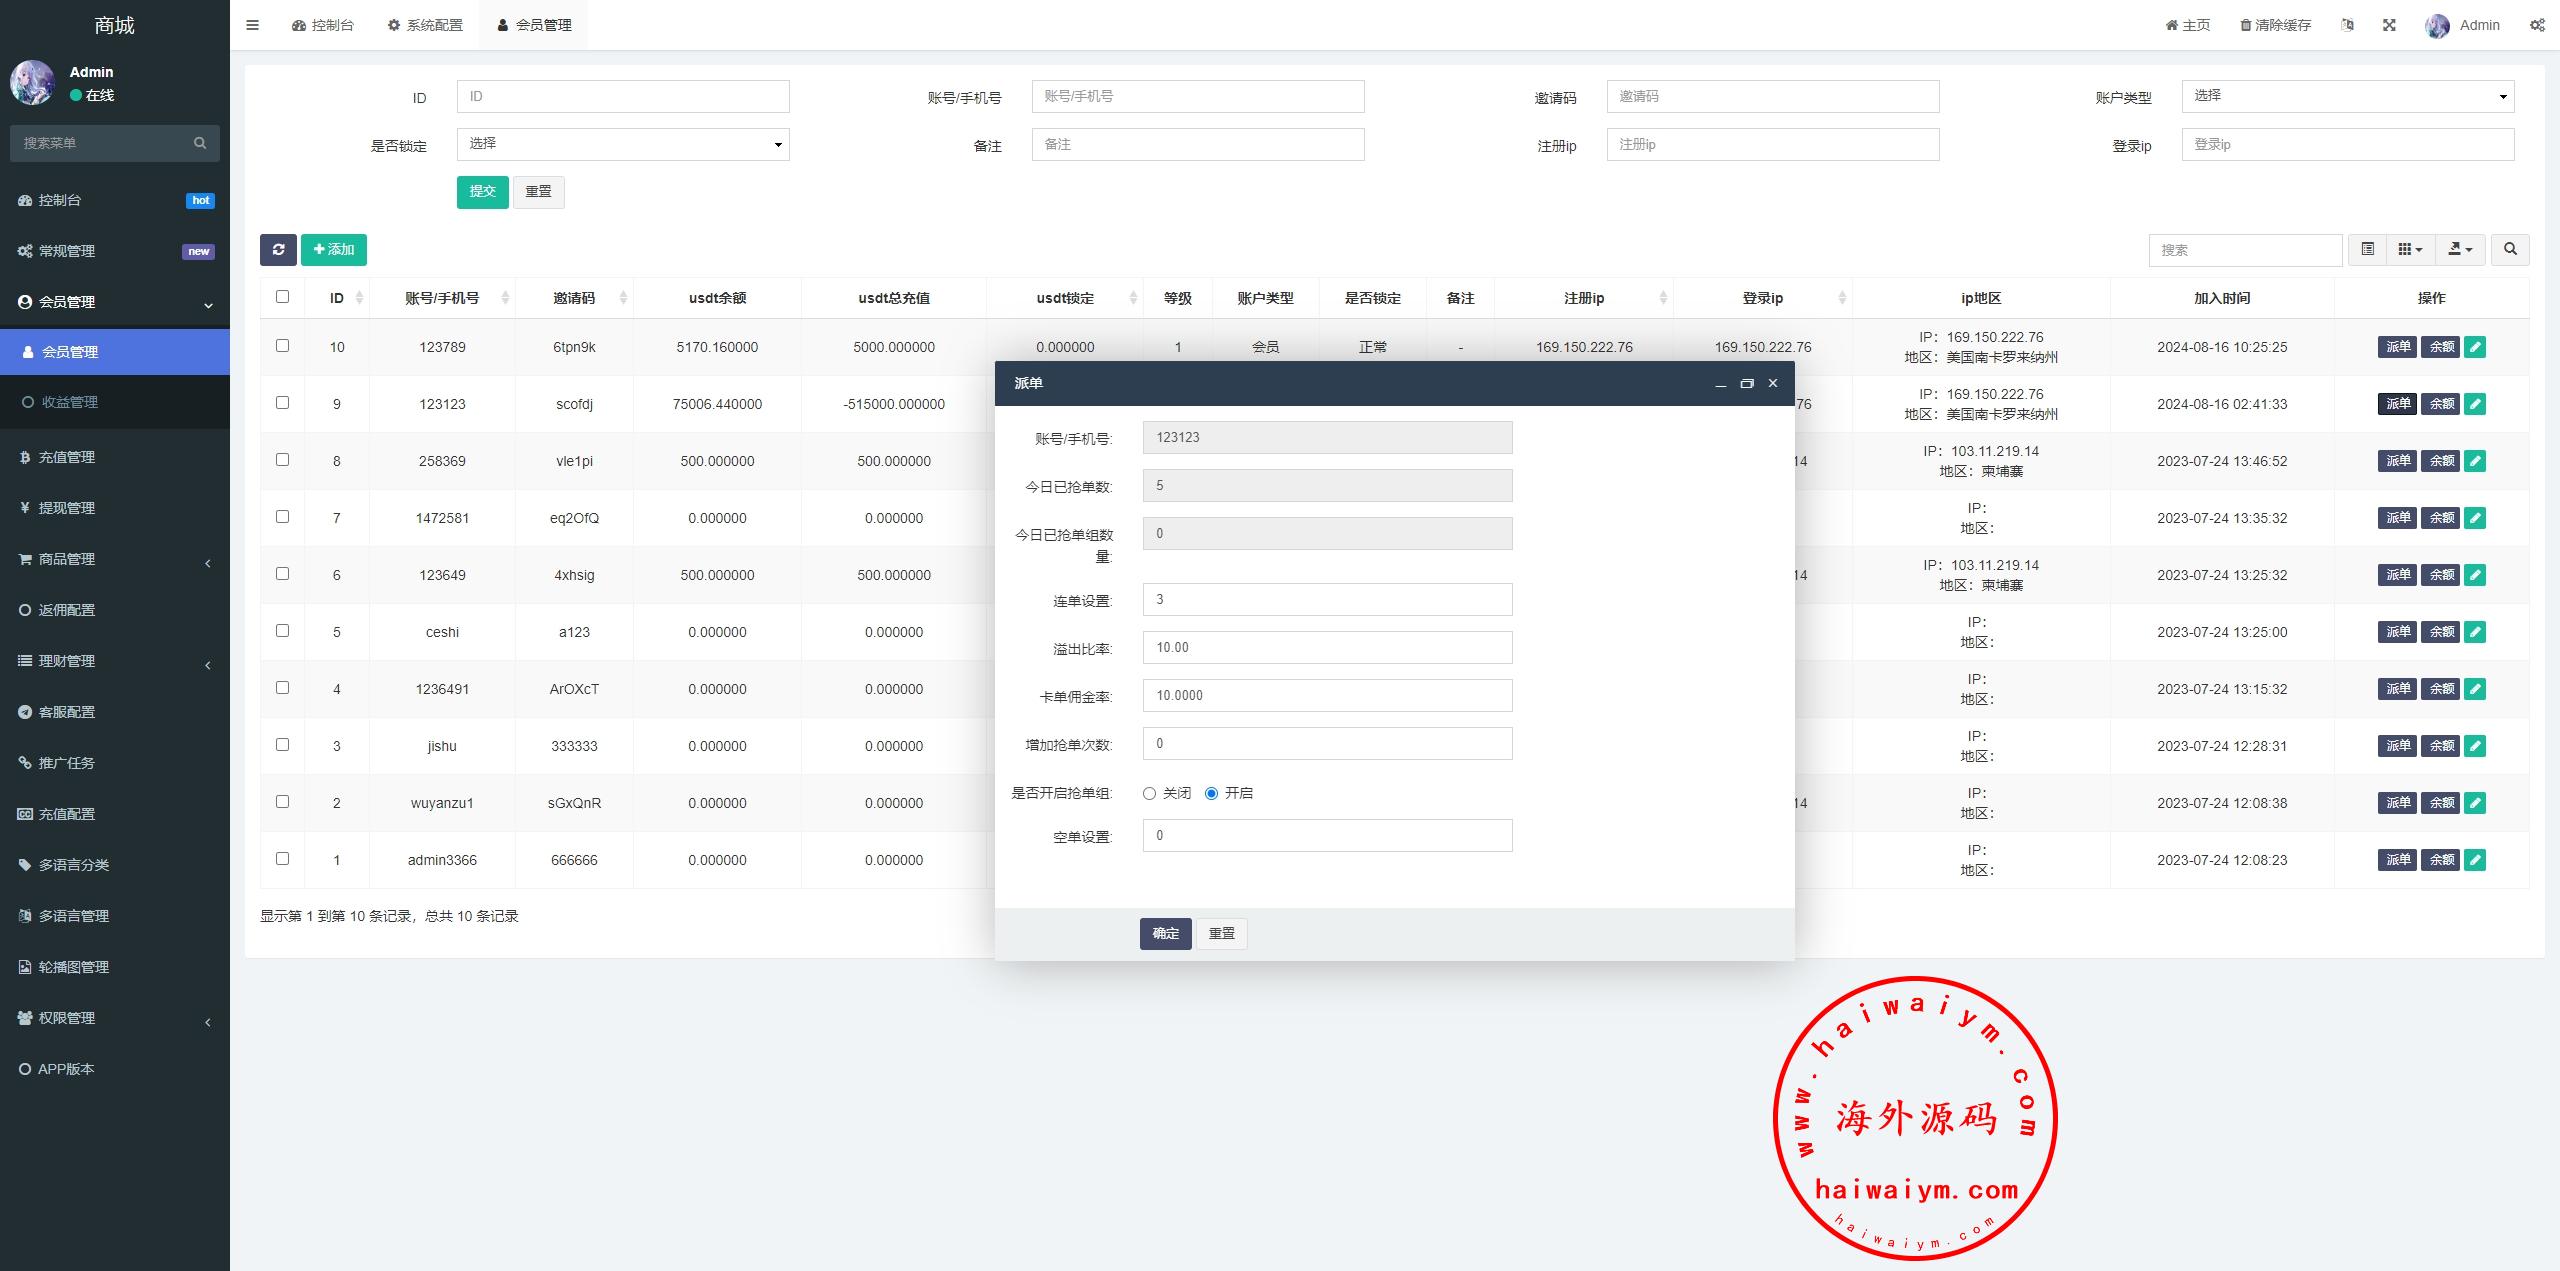Check the checkbox for row ID 8

(x=282, y=460)
